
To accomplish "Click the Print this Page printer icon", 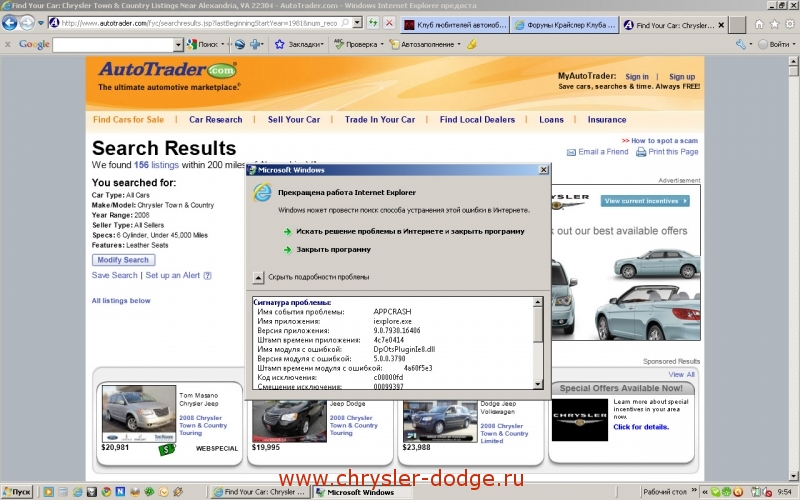I will pos(641,152).
